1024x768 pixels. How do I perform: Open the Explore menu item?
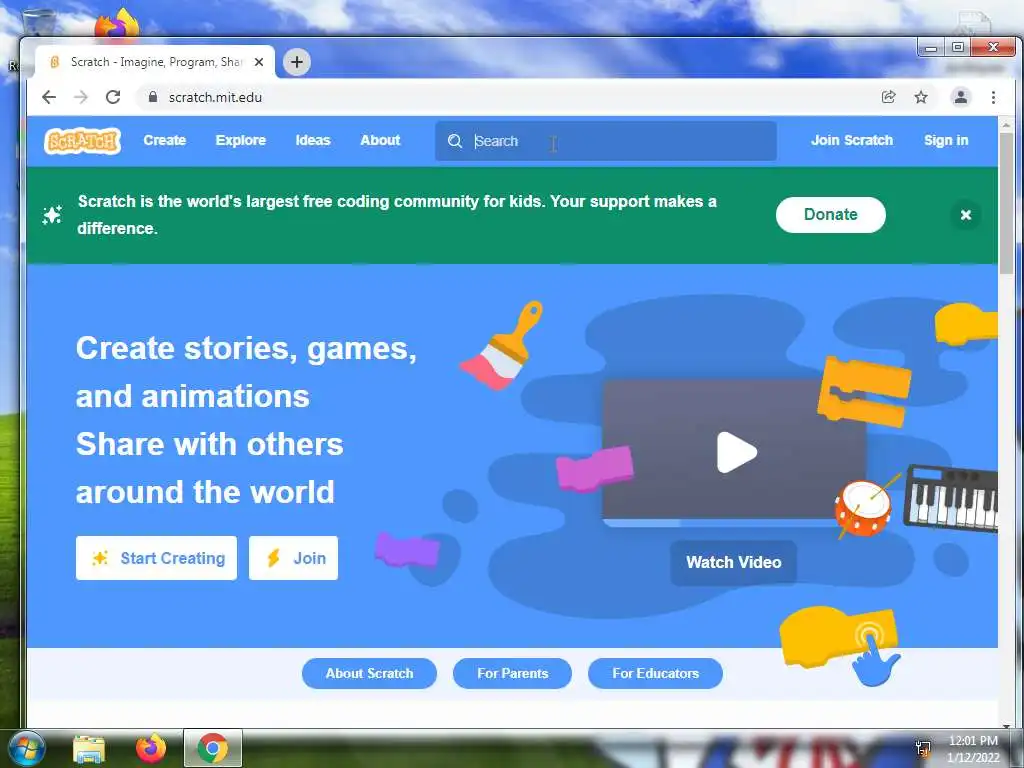tap(241, 140)
